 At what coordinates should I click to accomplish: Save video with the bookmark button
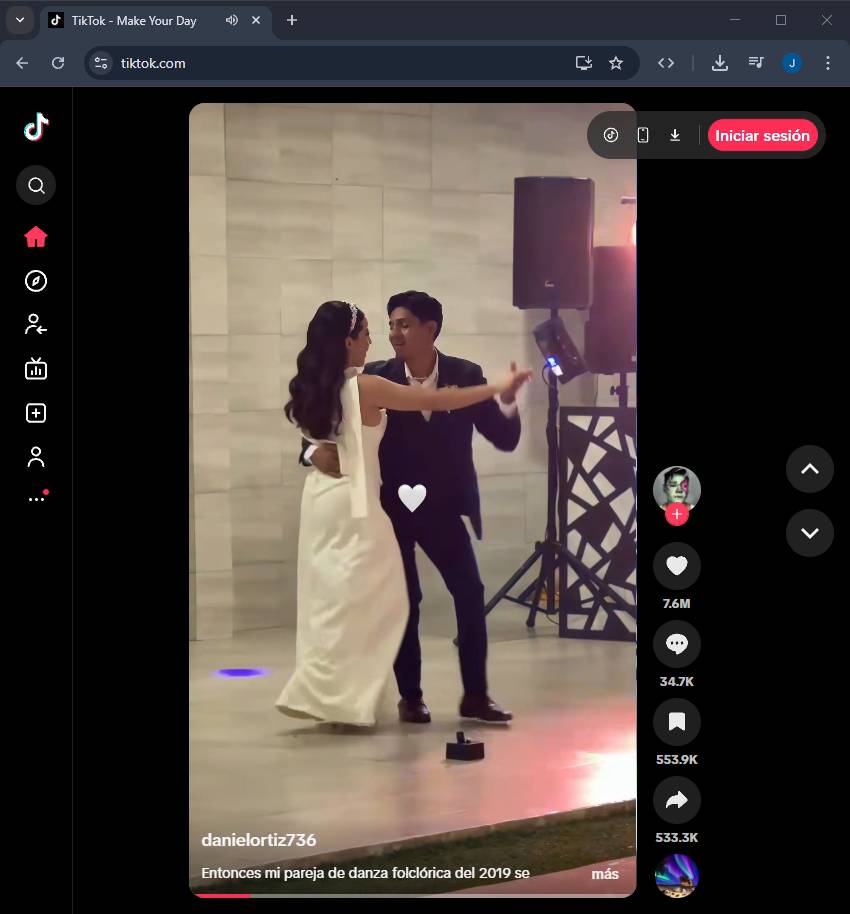click(676, 722)
